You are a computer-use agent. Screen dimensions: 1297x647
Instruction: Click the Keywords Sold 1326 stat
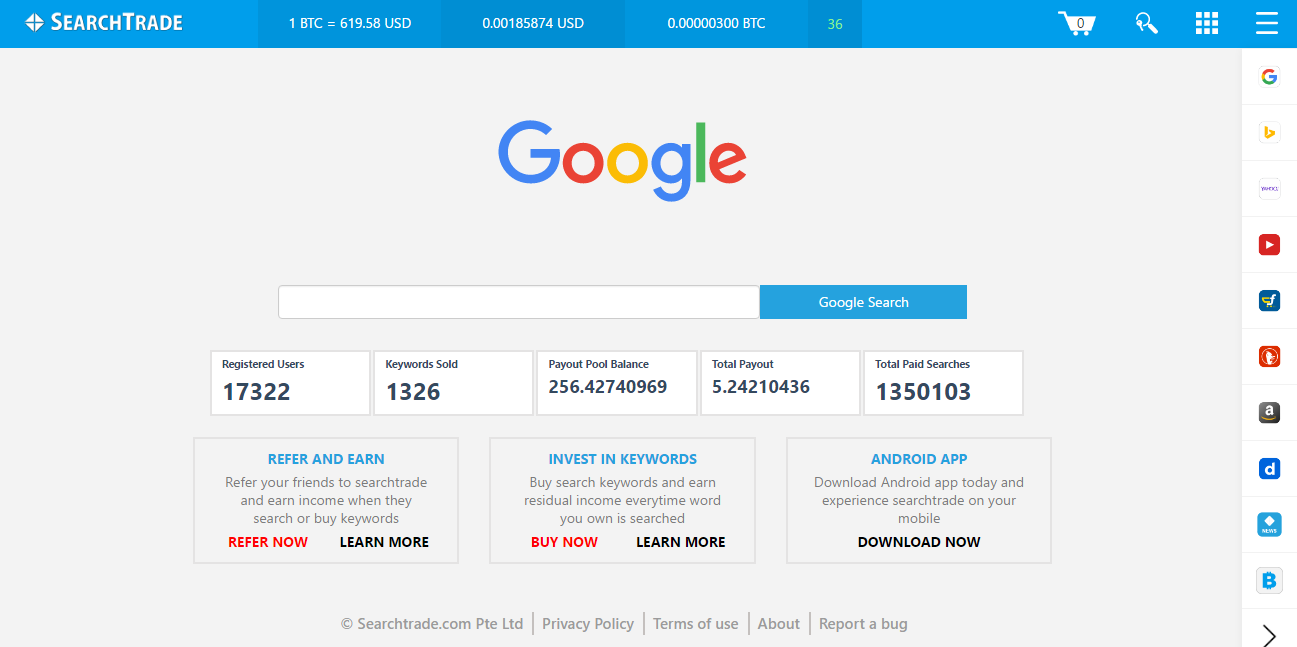click(x=453, y=382)
